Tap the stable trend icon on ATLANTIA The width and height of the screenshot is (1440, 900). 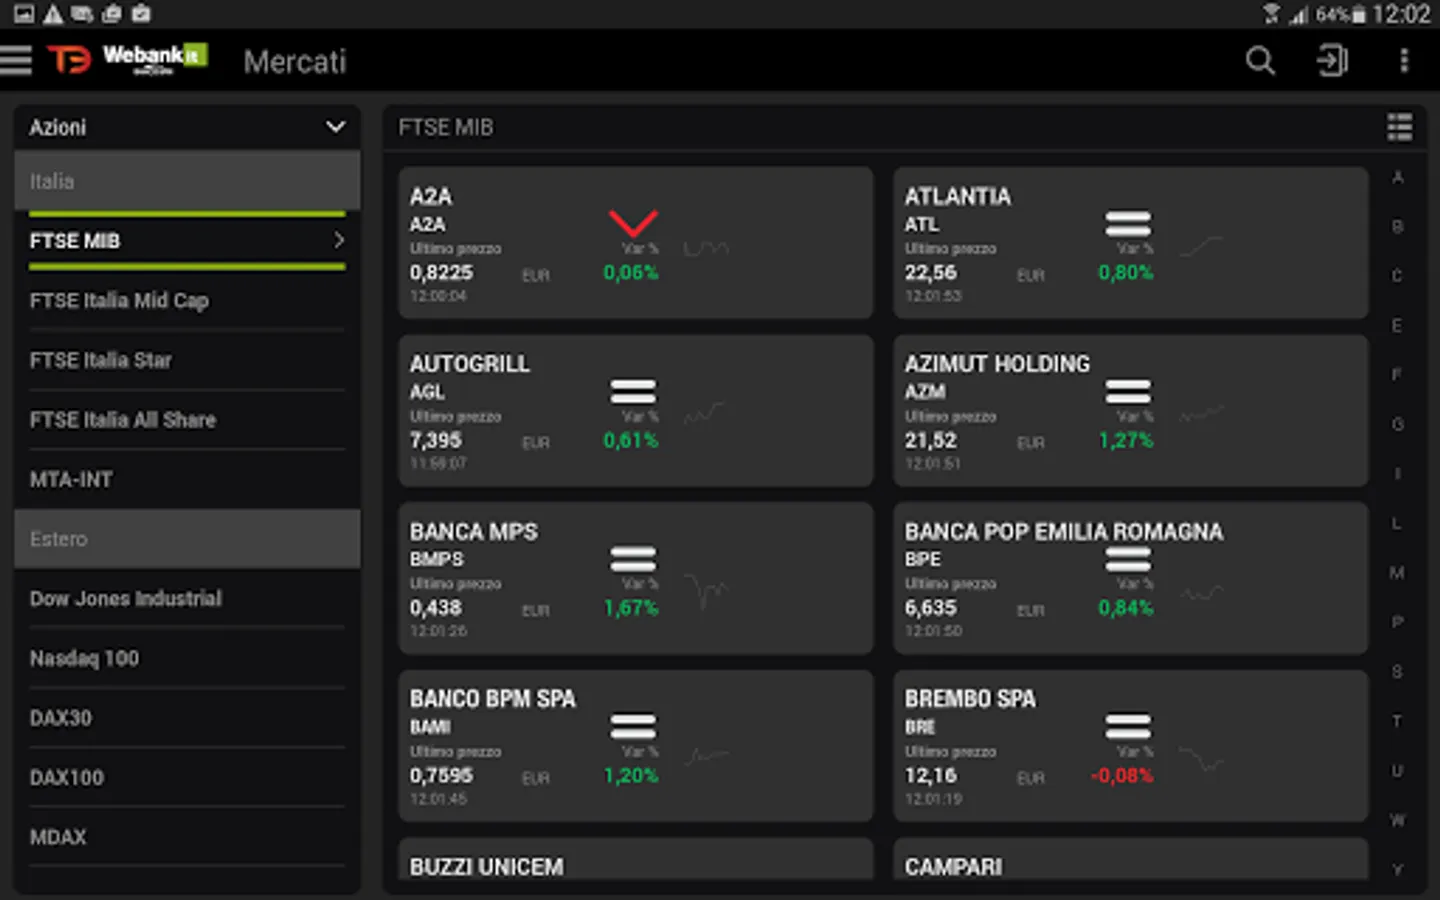tap(1128, 224)
